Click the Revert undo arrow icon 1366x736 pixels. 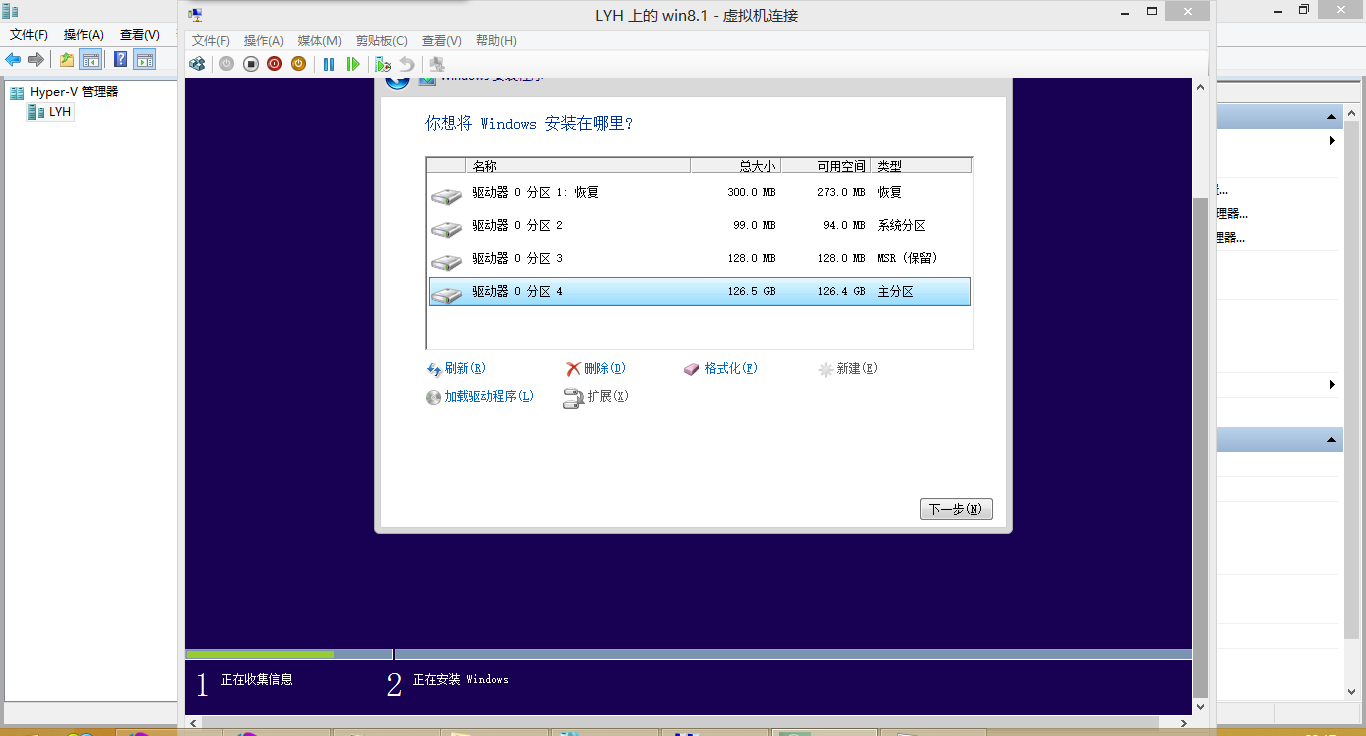[x=407, y=64]
